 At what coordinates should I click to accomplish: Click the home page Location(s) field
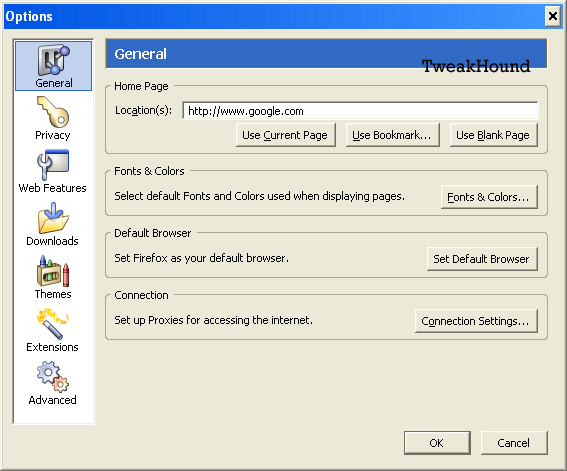(x=360, y=111)
